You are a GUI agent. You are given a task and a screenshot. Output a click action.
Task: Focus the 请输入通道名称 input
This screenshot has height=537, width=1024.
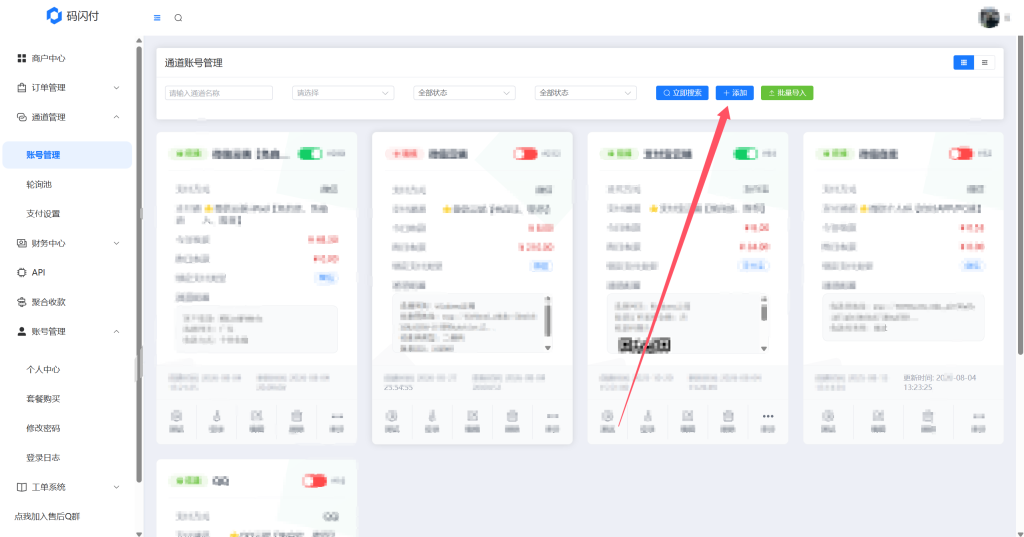[x=219, y=93]
